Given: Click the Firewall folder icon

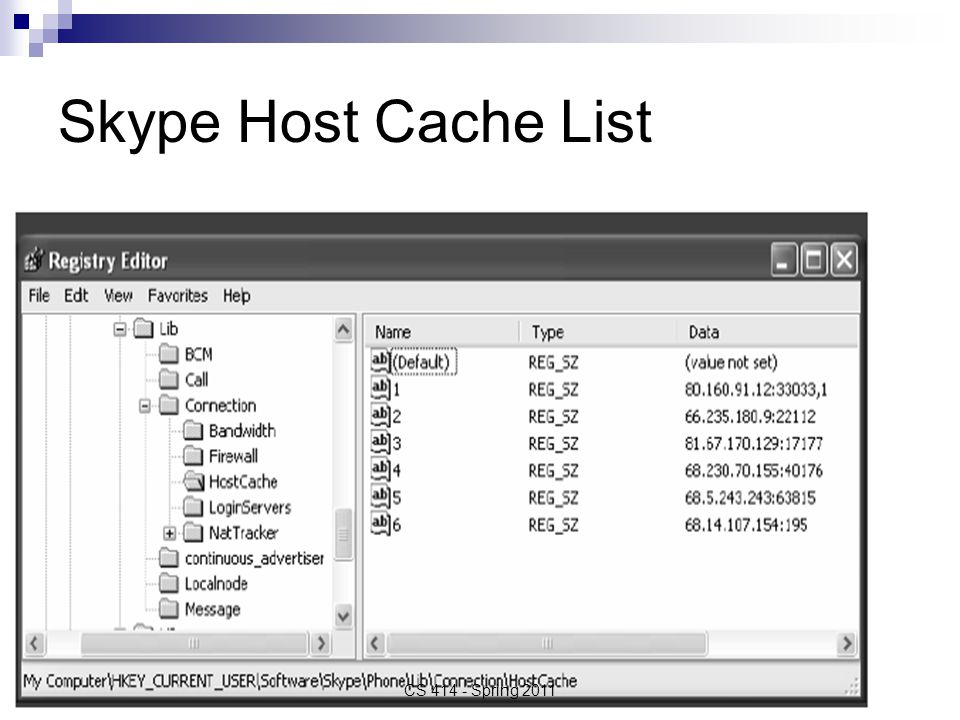Looking at the screenshot, I should 193,456.
